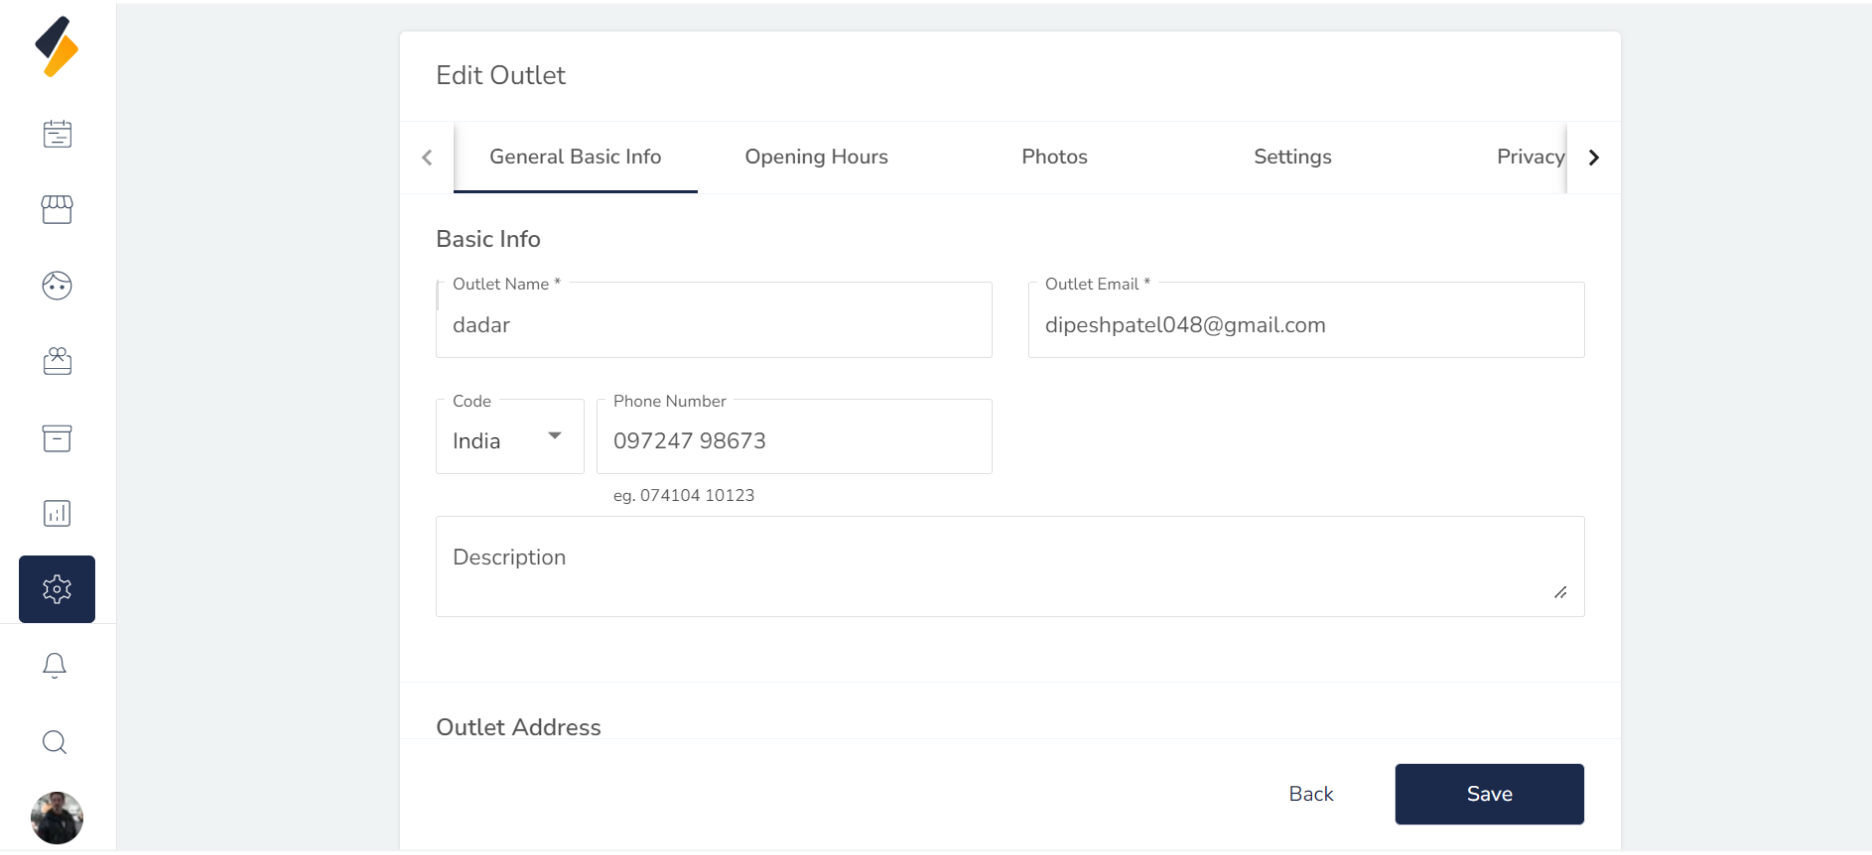The image size is (1872, 855).
Task: Open the settings gear icon in sidebar
Action: pyautogui.click(x=57, y=589)
